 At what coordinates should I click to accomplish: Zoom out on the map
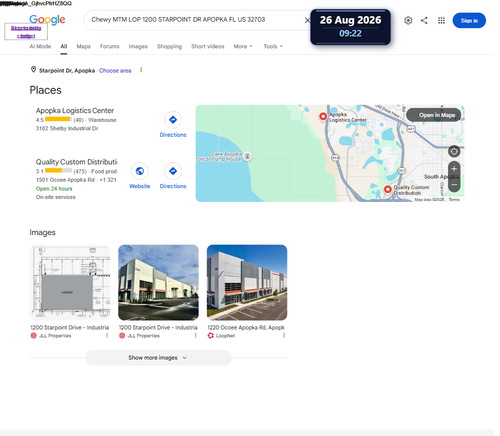pyautogui.click(x=454, y=184)
